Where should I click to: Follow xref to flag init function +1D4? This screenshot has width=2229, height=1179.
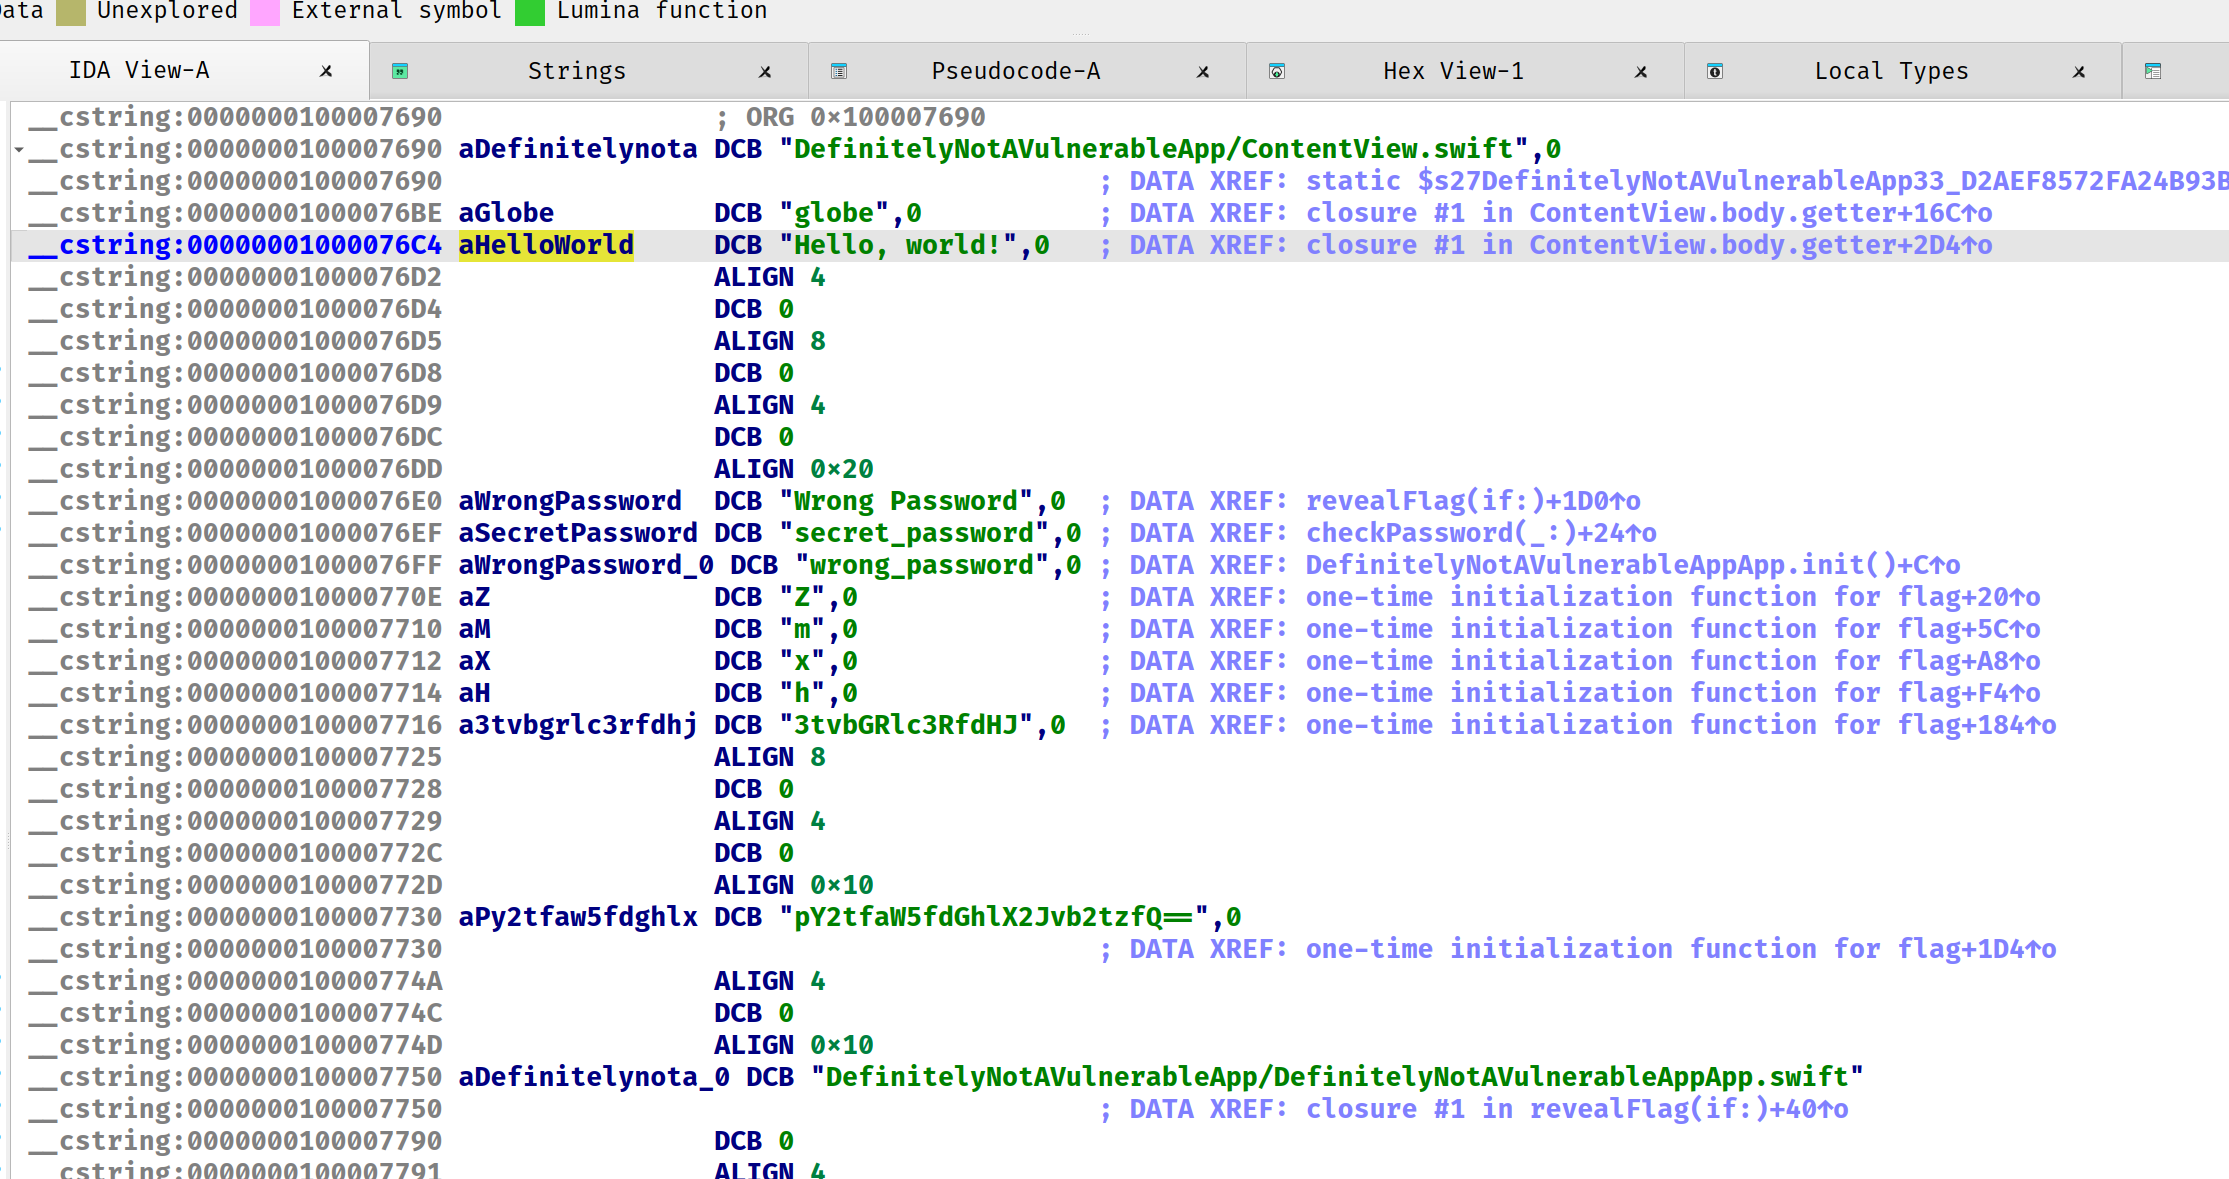pyautogui.click(x=1681, y=949)
